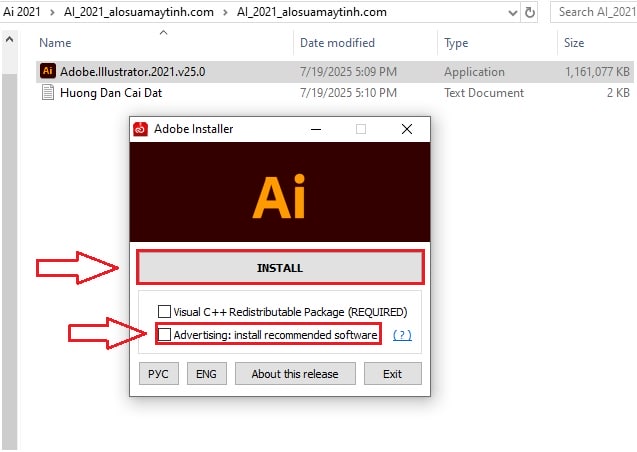This screenshot has height=452, width=637.
Task: Click the Application type cell
Action: pyautogui.click(x=474, y=71)
